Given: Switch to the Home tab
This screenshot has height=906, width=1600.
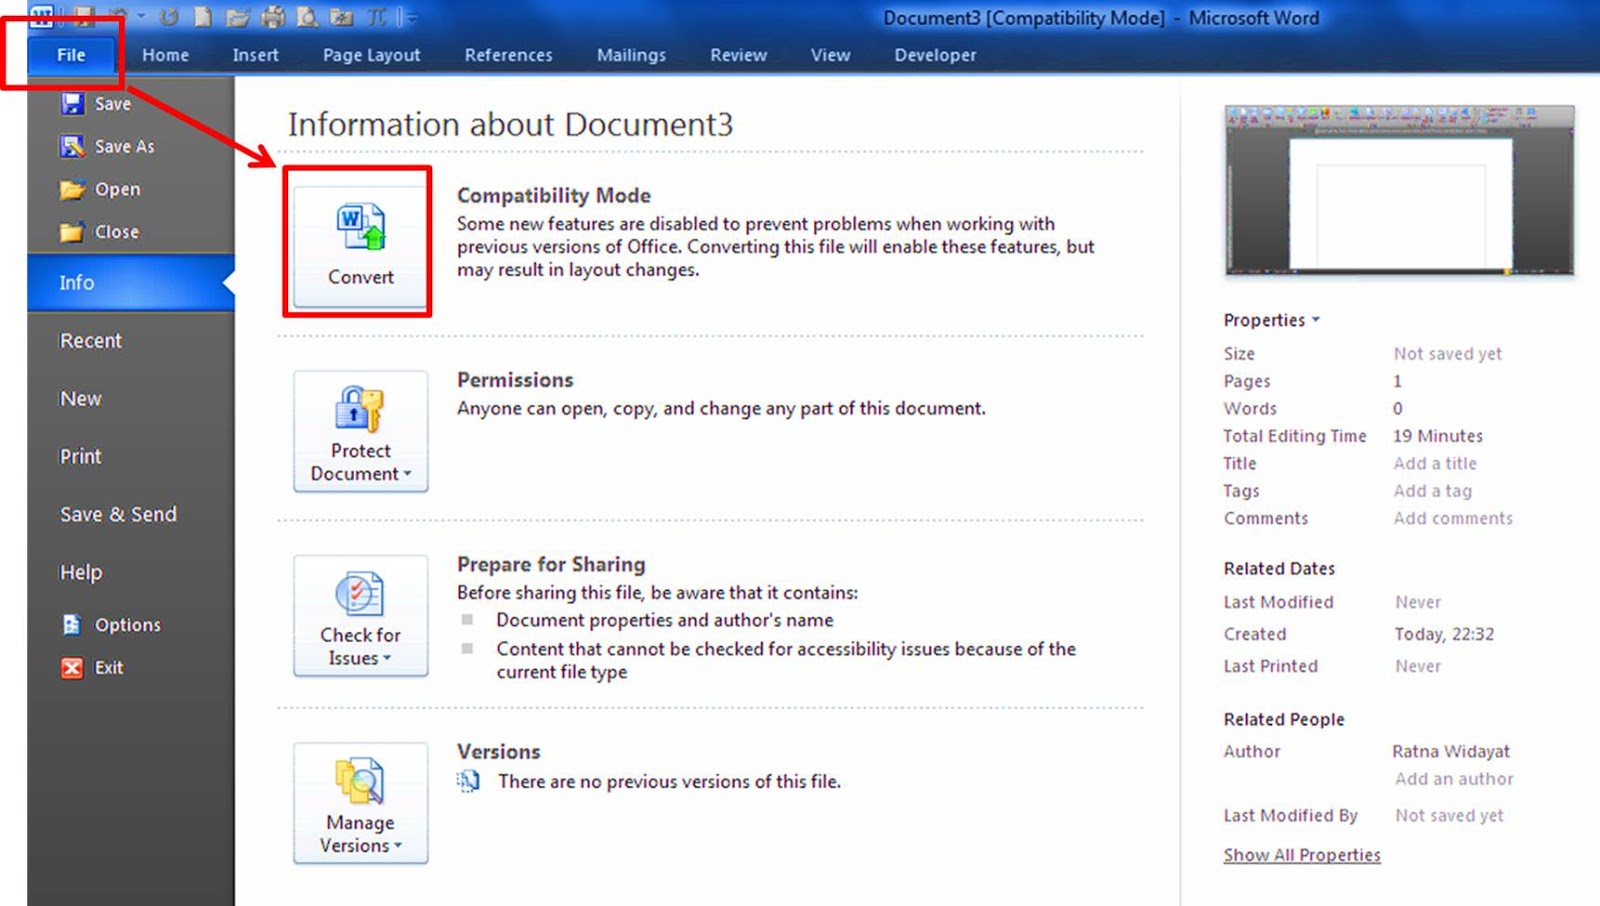Looking at the screenshot, I should click(x=165, y=55).
